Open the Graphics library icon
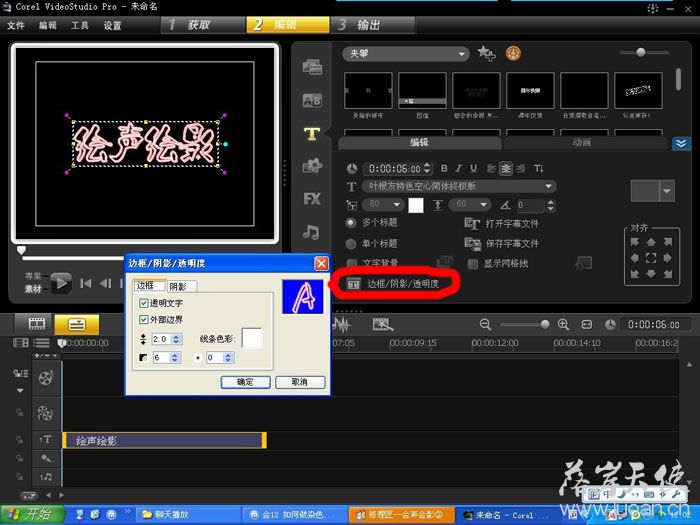The height and width of the screenshot is (525, 700). [312, 166]
